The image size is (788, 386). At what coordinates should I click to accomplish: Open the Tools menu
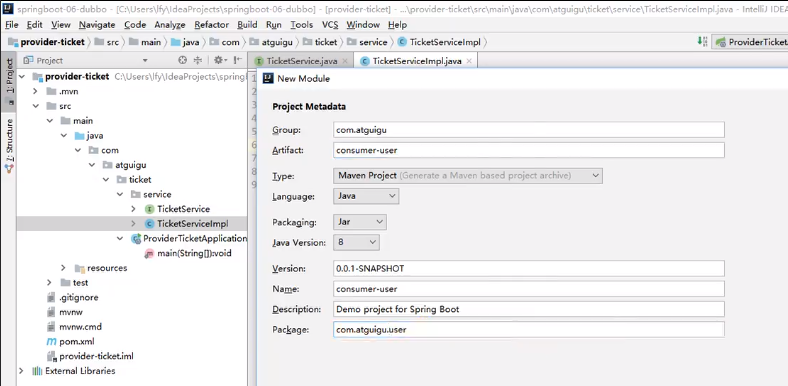tap(302, 25)
